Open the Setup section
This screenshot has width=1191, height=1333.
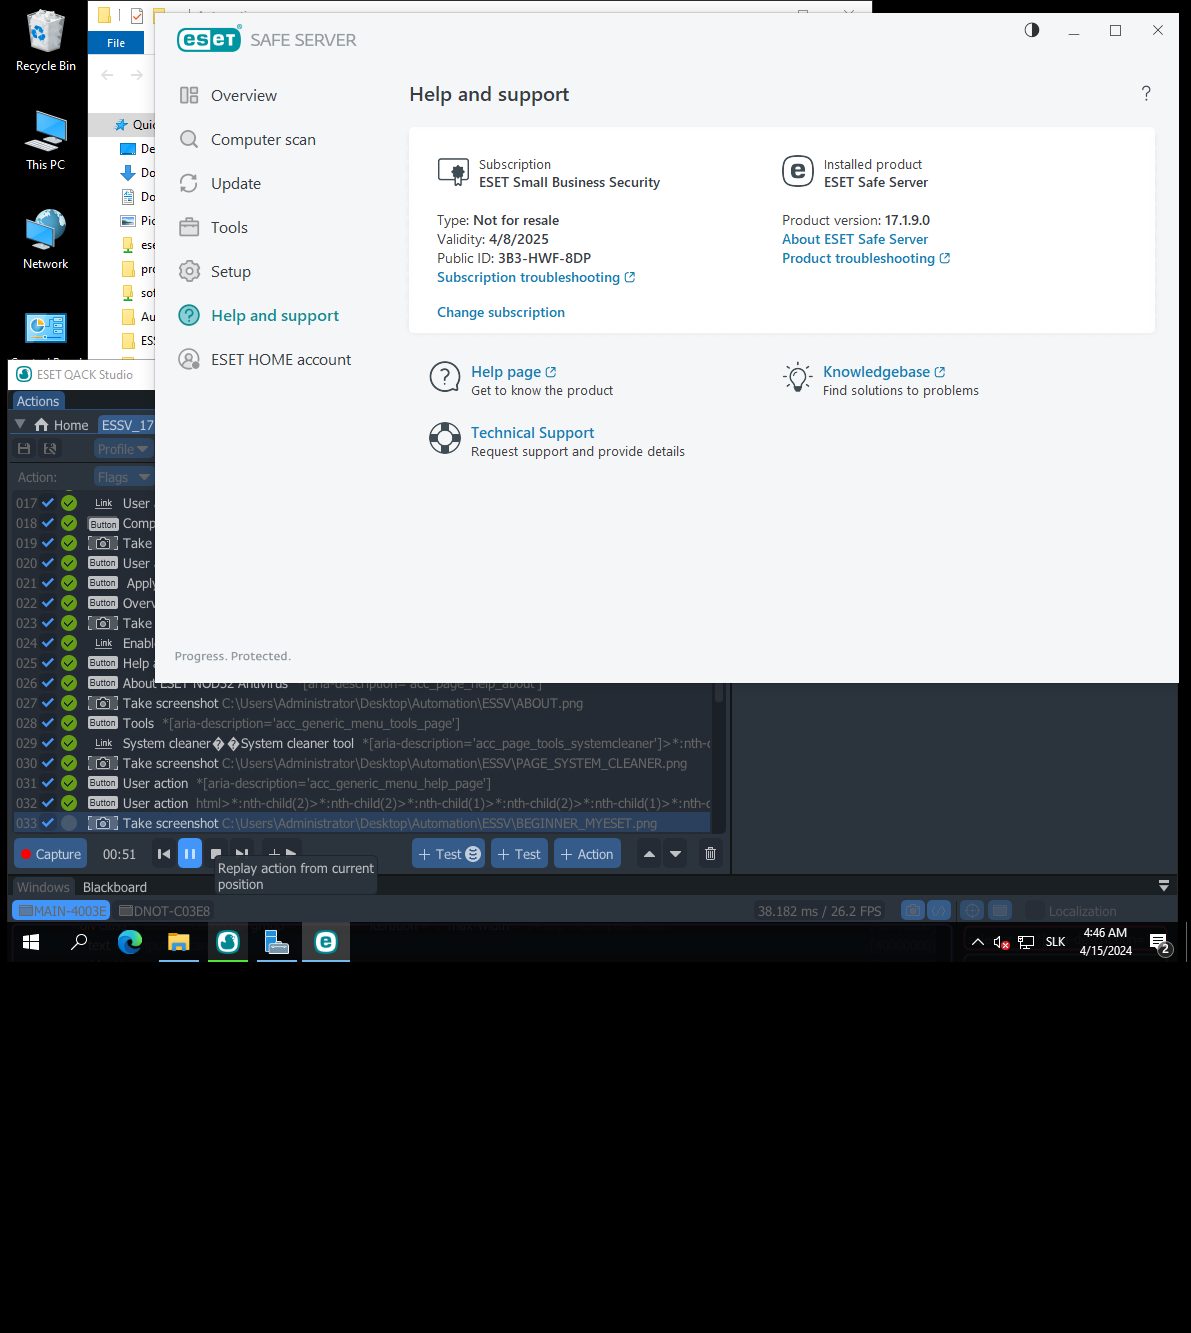[230, 272]
